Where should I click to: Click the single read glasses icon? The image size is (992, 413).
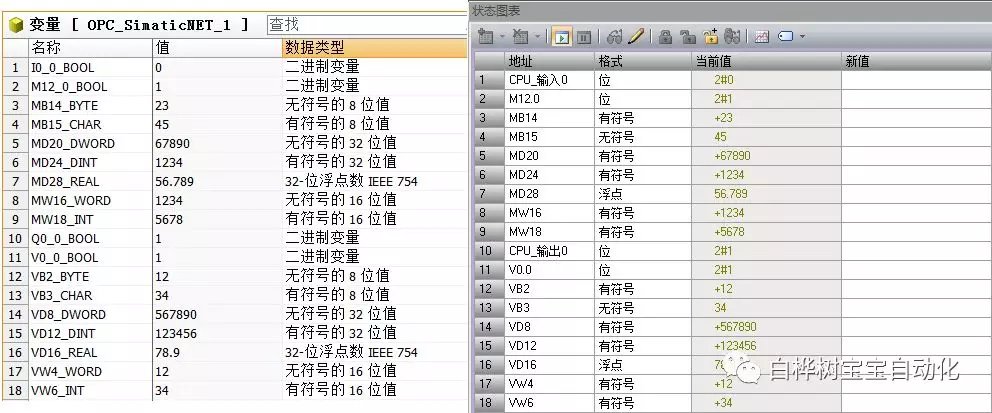point(615,37)
